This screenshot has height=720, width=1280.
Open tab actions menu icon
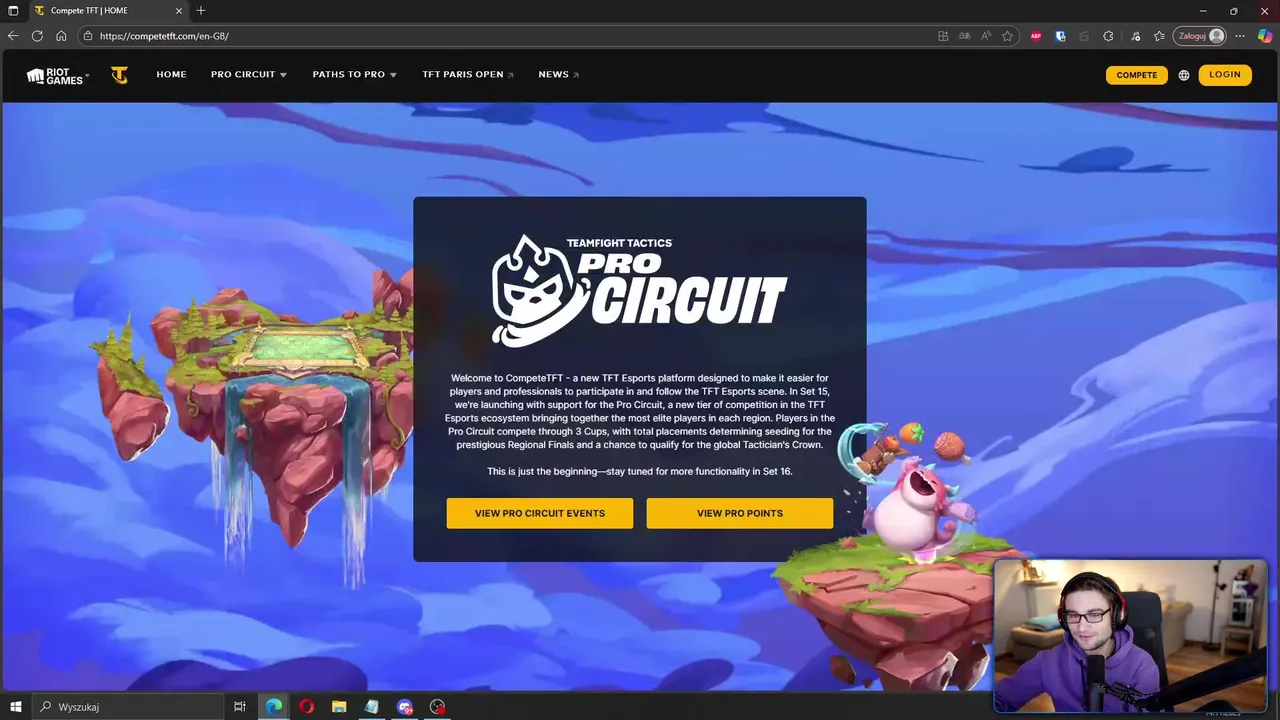[13, 10]
